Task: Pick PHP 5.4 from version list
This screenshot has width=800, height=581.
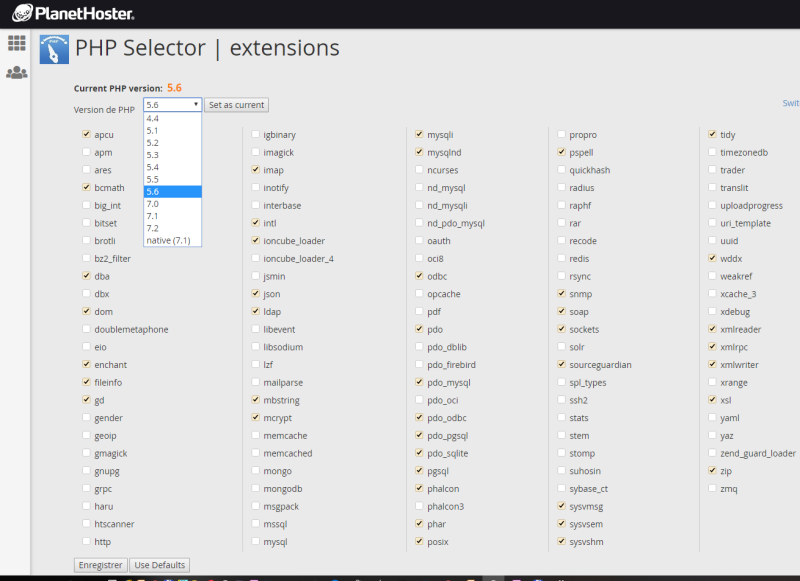Action: point(172,167)
